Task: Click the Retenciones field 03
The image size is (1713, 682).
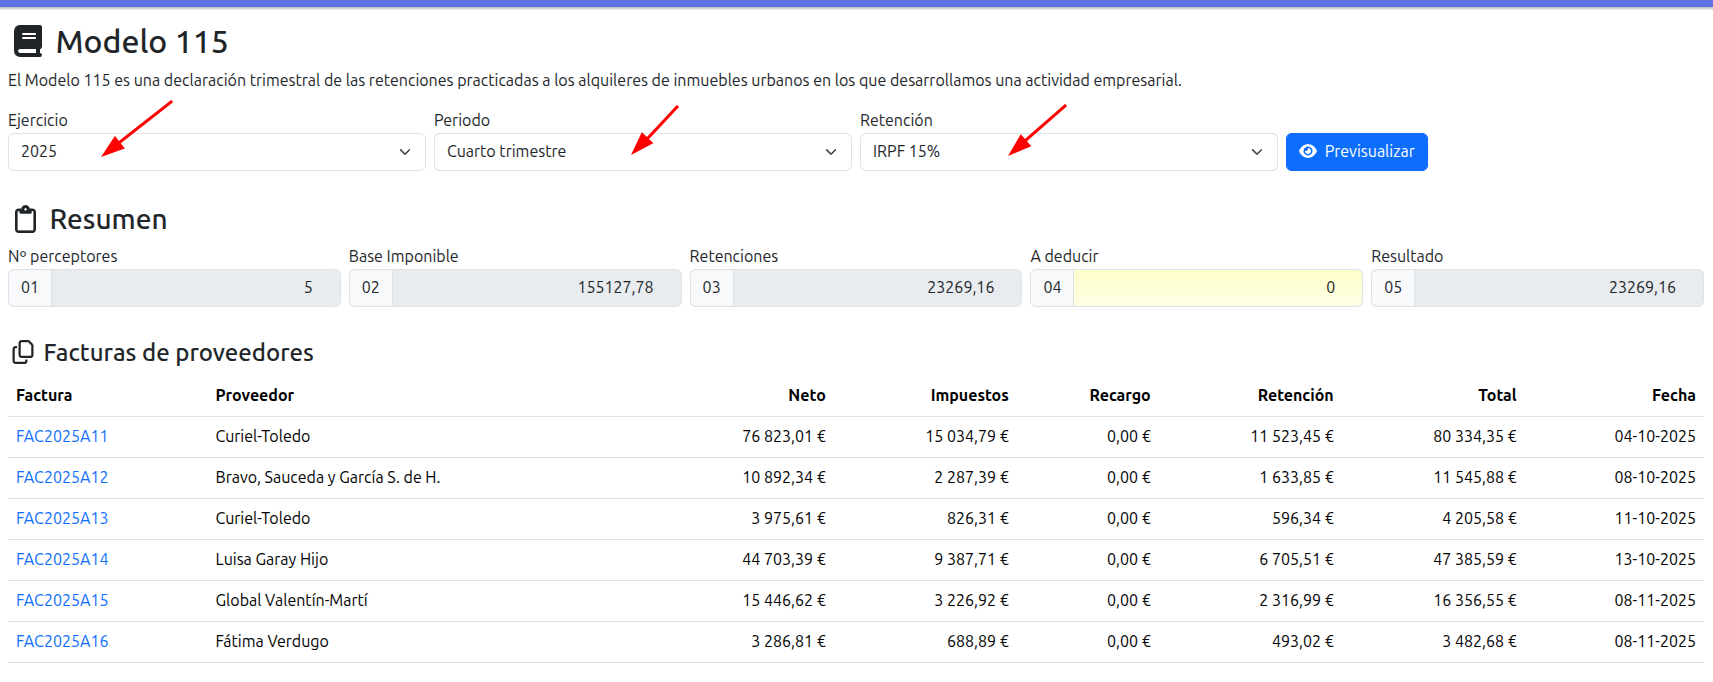Action: (x=876, y=288)
